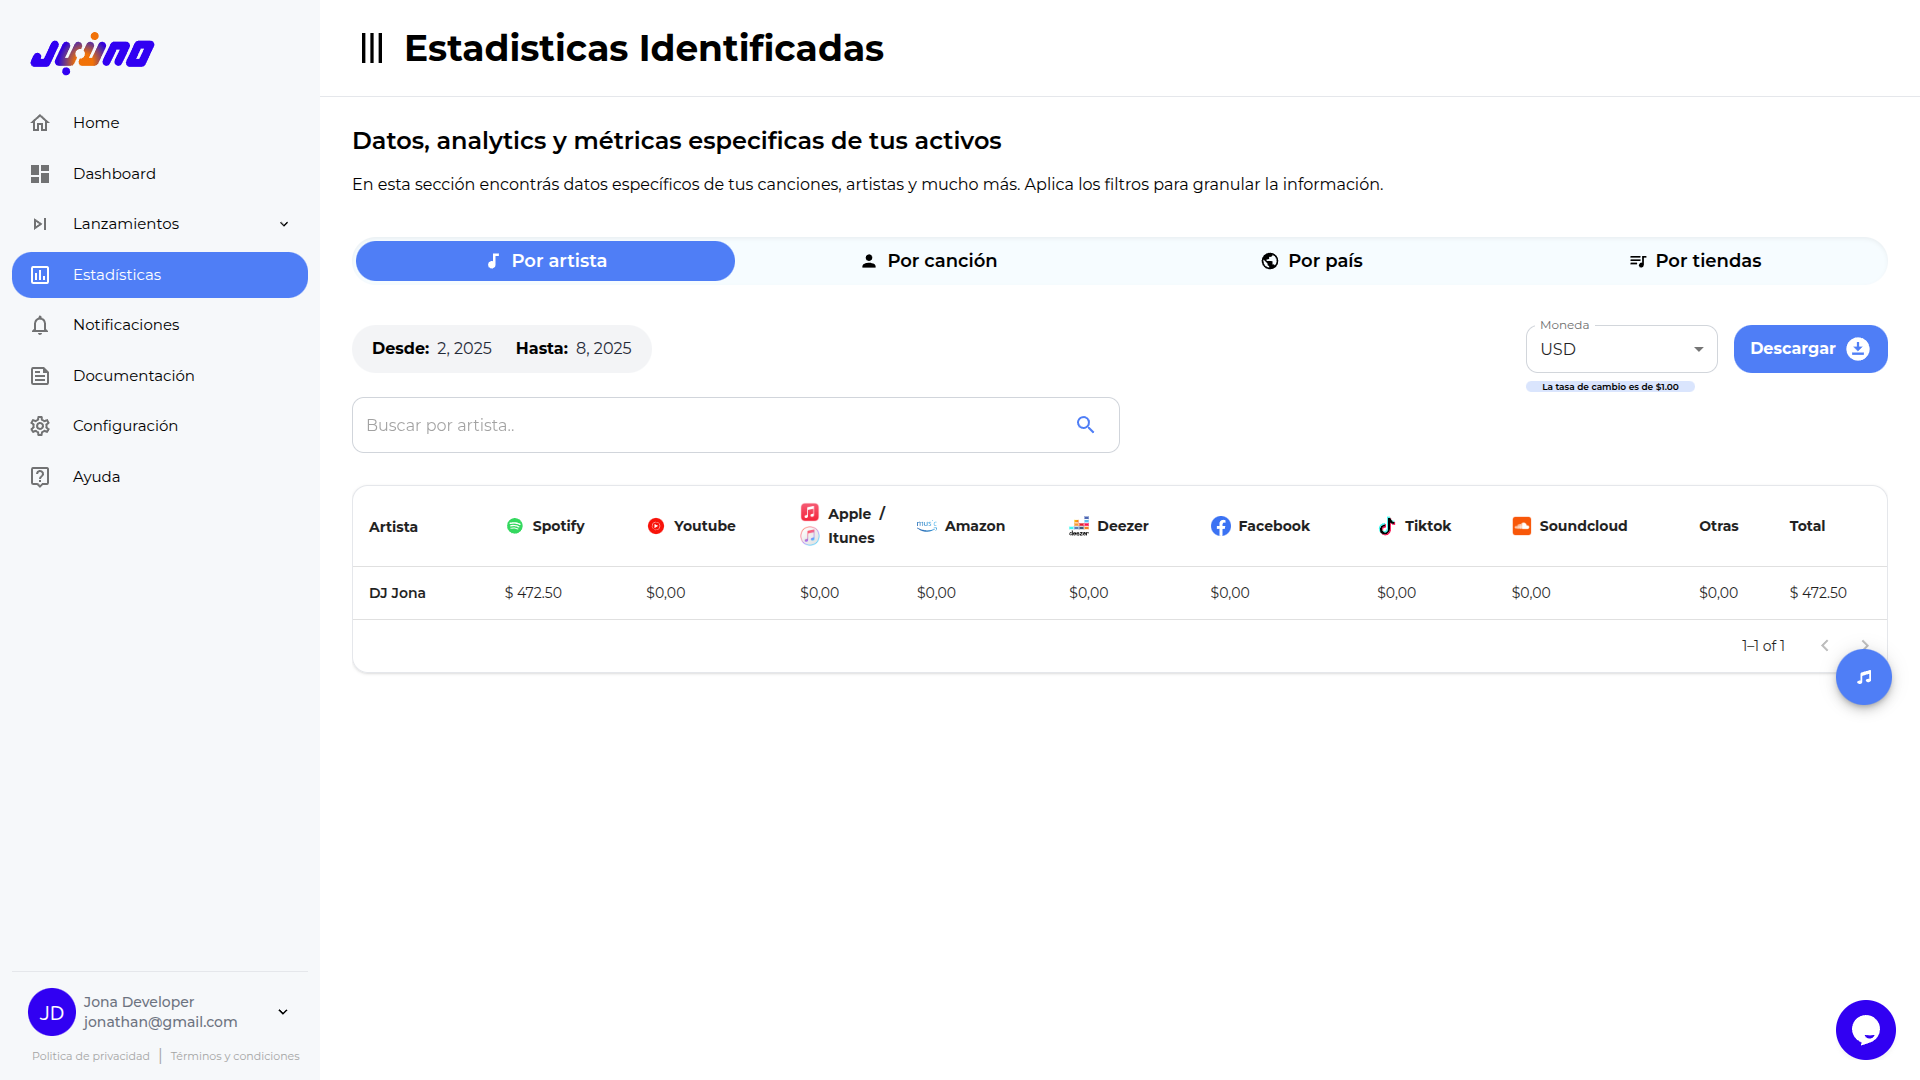Go to previous table page arrow
This screenshot has width=1920, height=1080.
[1825, 646]
